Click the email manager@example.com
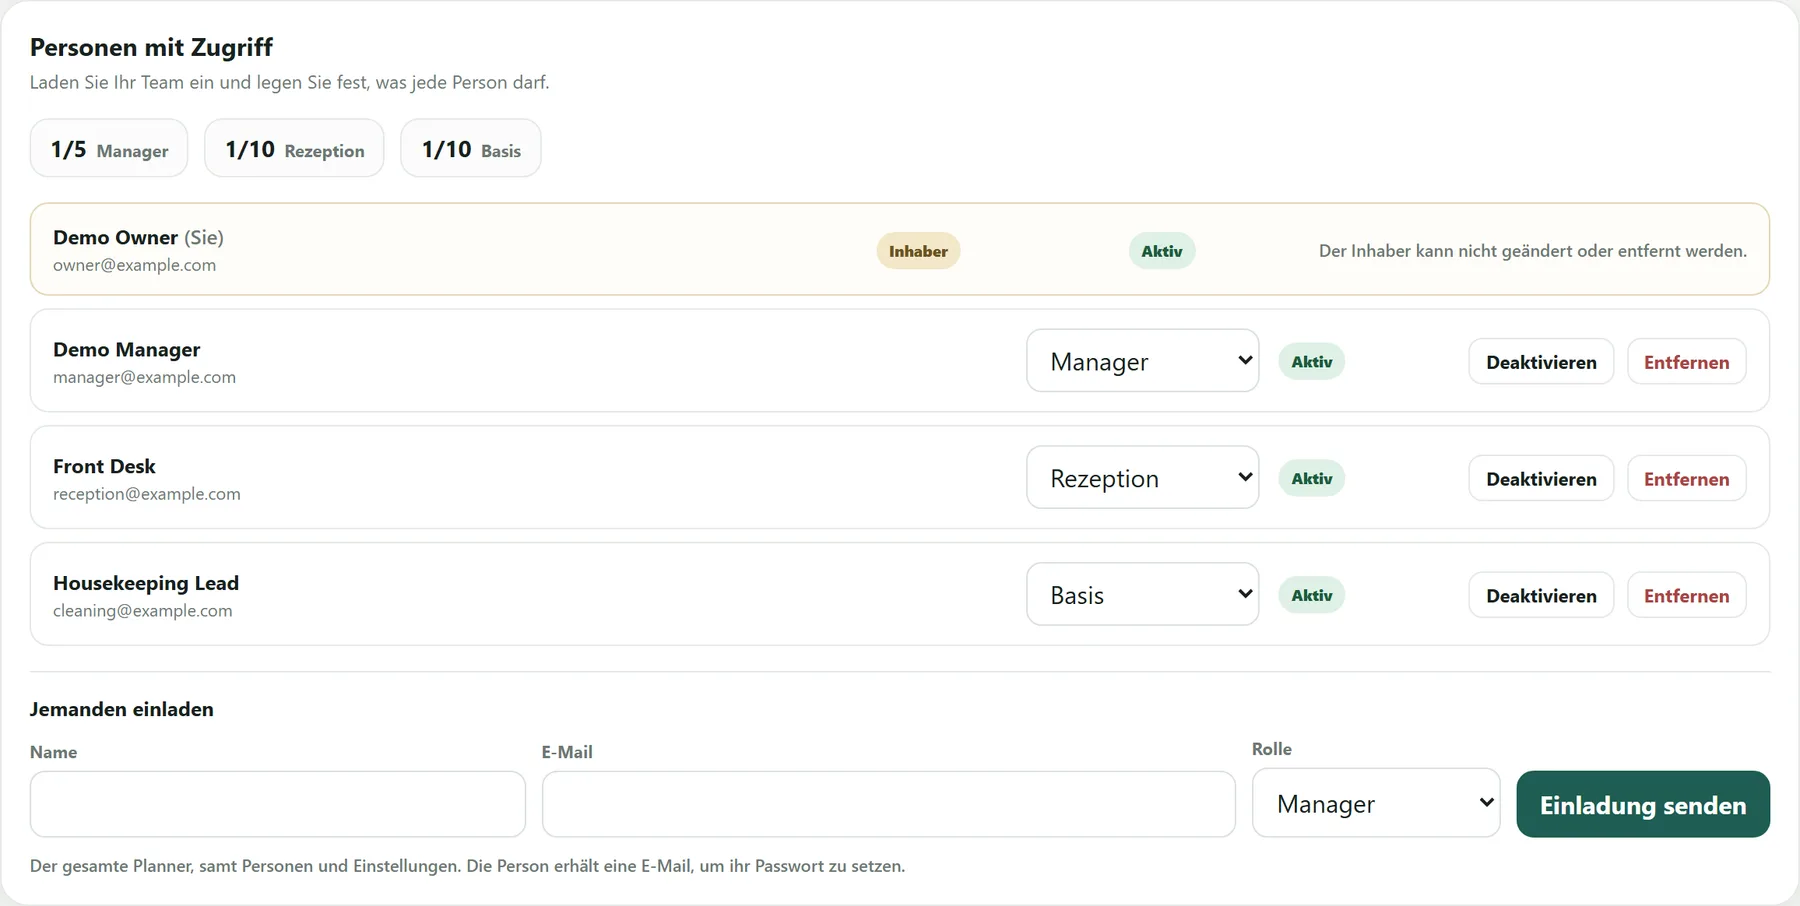Image resolution: width=1800 pixels, height=906 pixels. [144, 377]
